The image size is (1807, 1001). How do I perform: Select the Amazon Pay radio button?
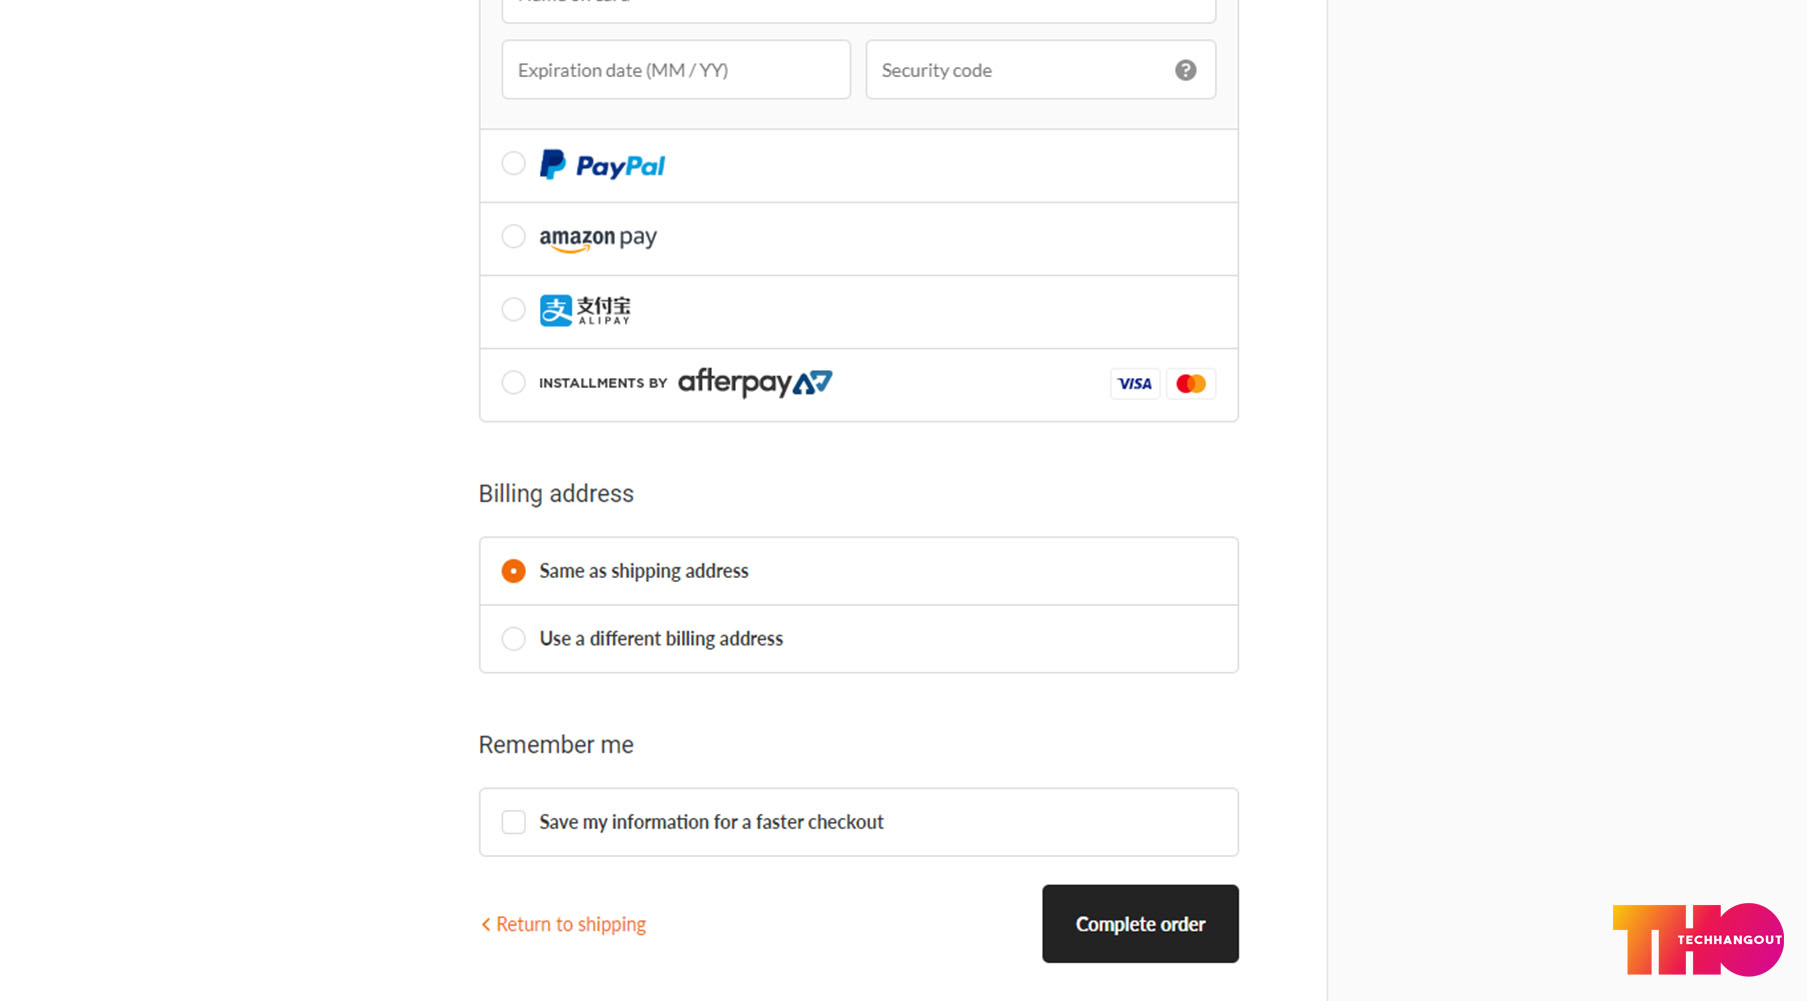513,236
